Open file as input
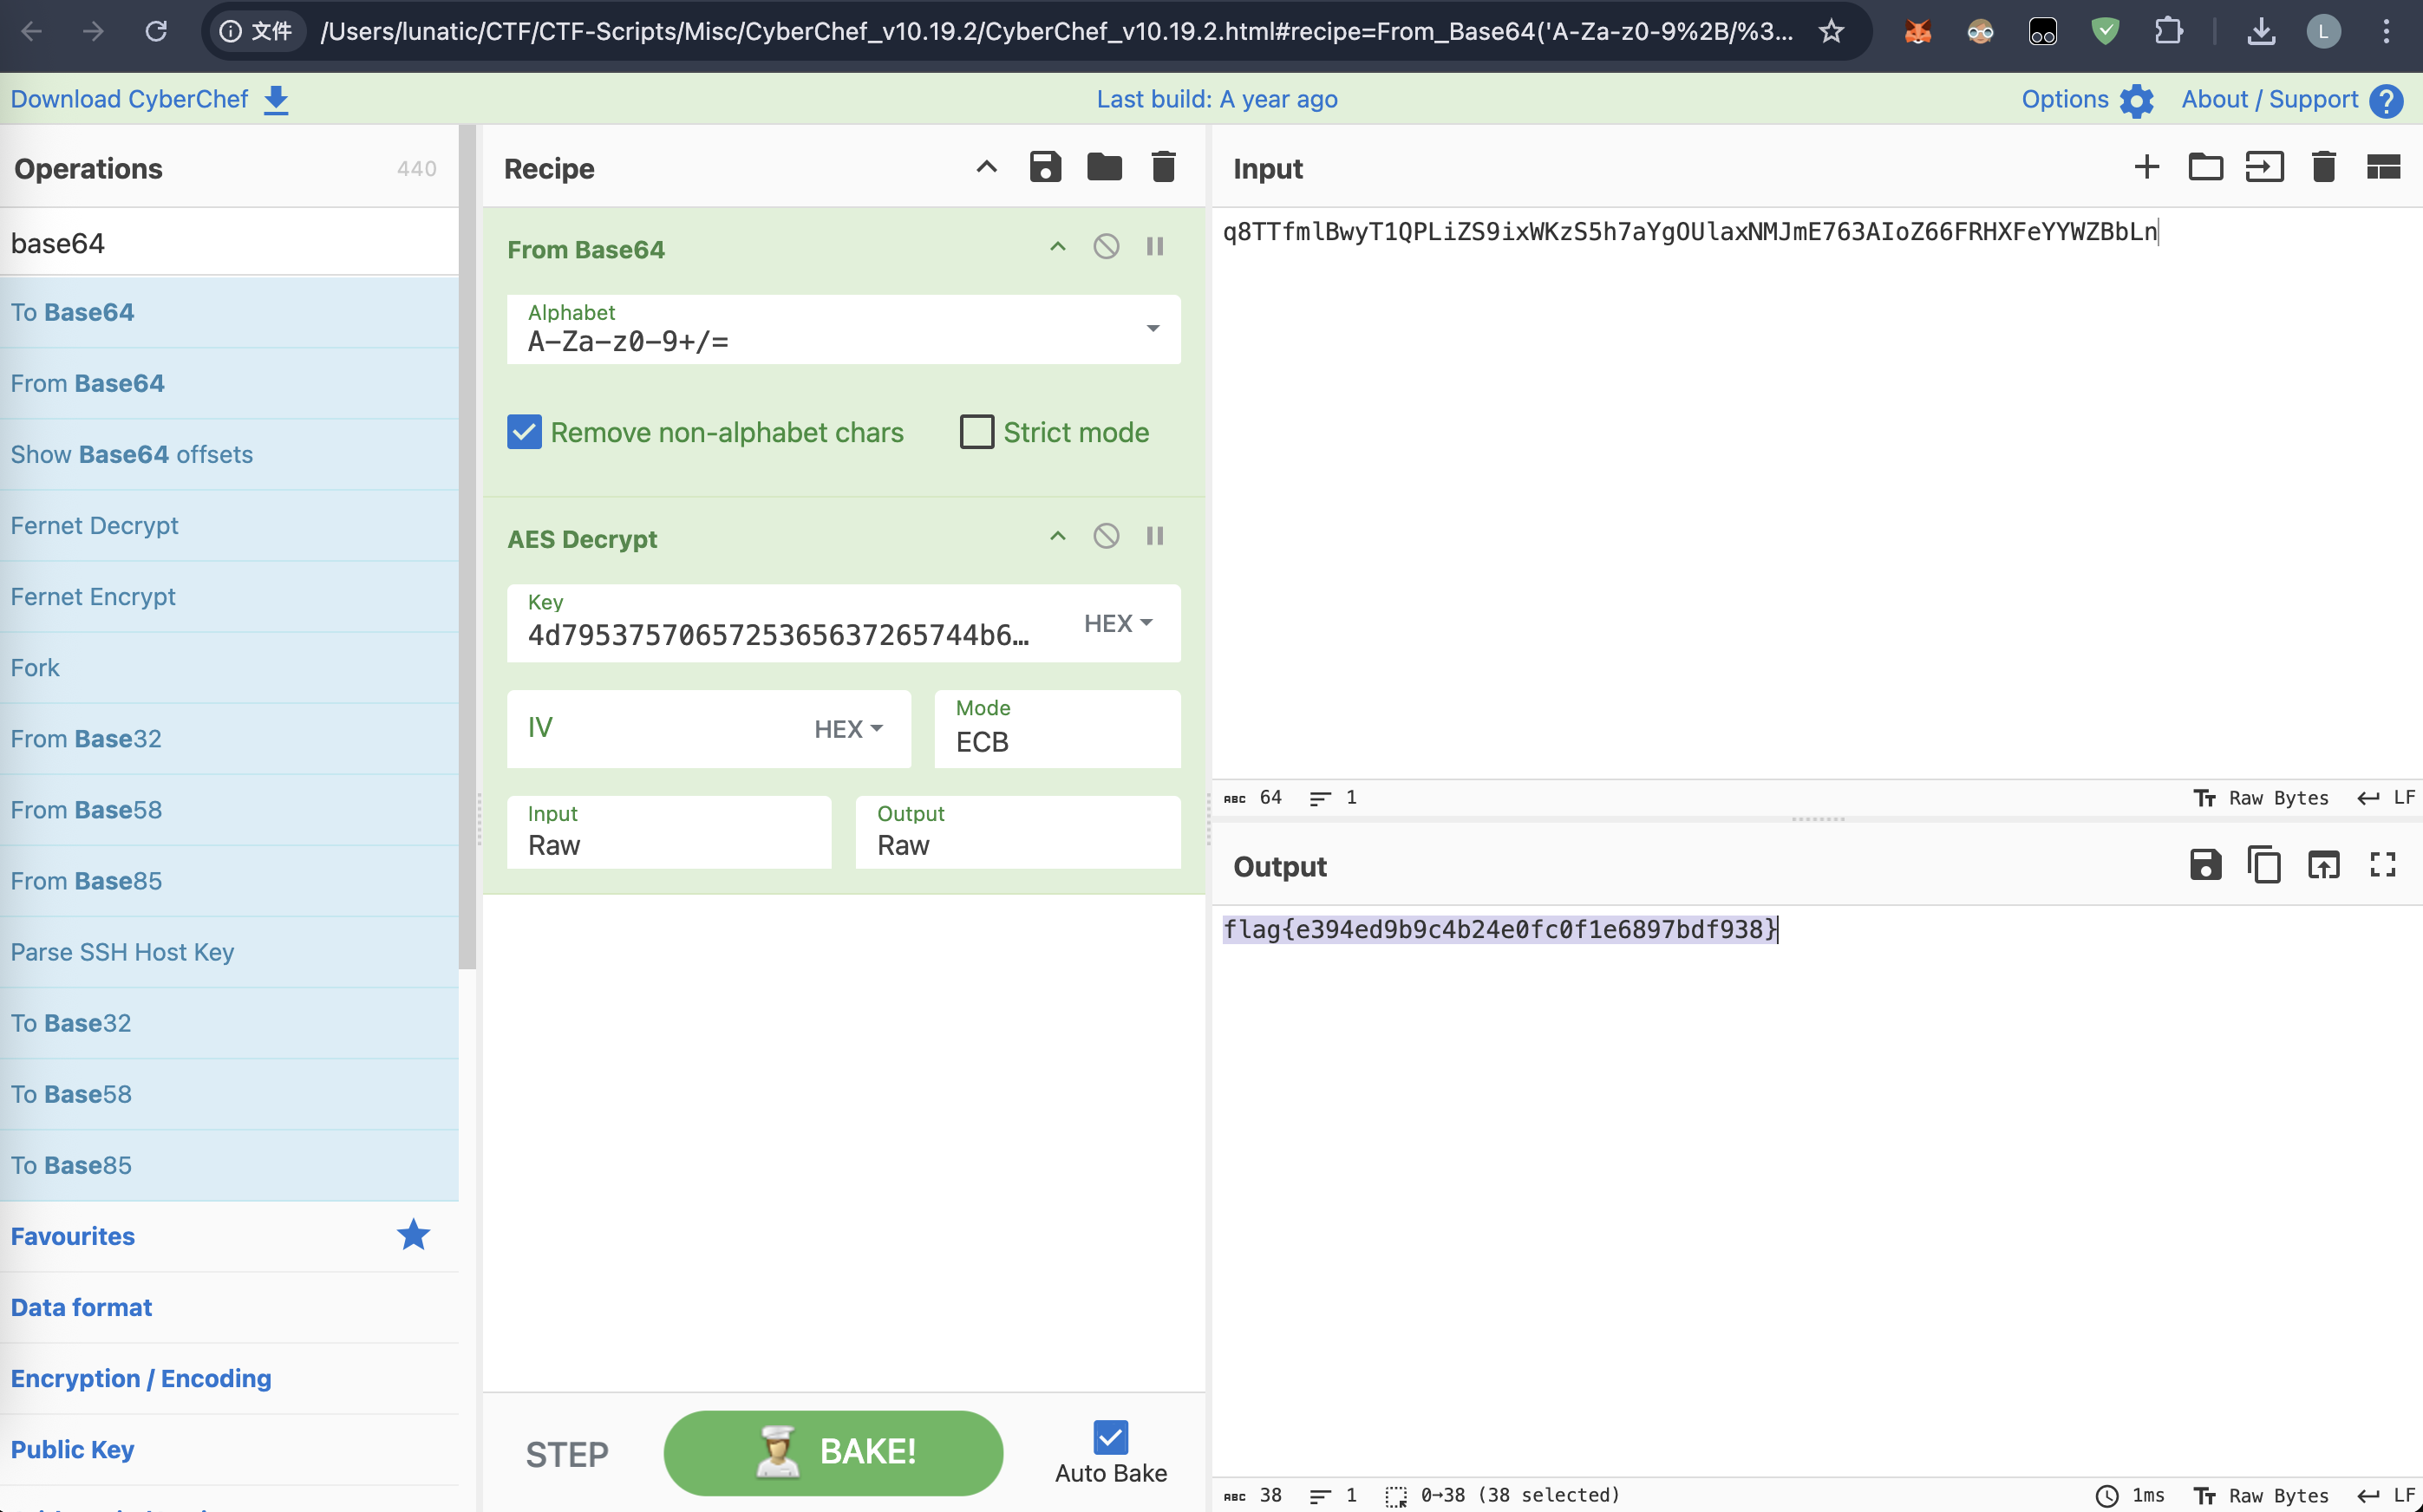2423x1512 pixels. coord(2264,167)
